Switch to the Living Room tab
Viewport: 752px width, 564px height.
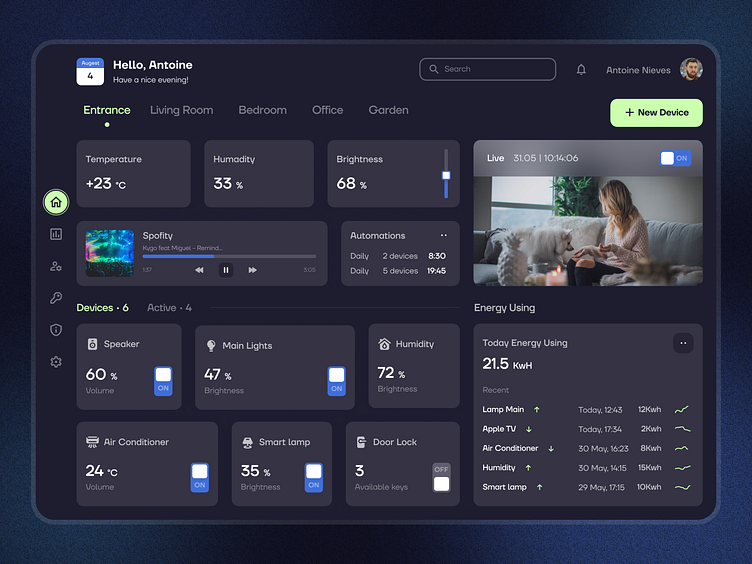pos(181,110)
